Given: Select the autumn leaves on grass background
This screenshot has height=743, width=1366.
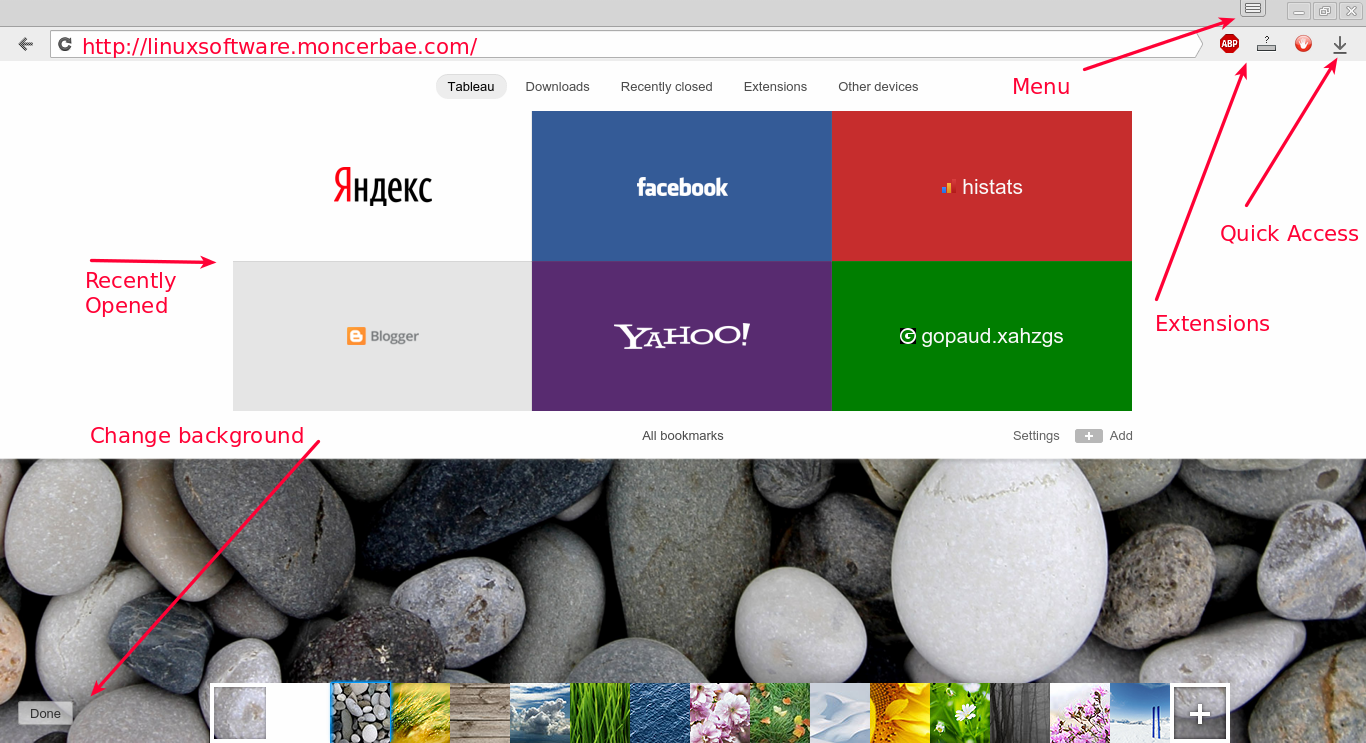Looking at the screenshot, I should click(780, 713).
